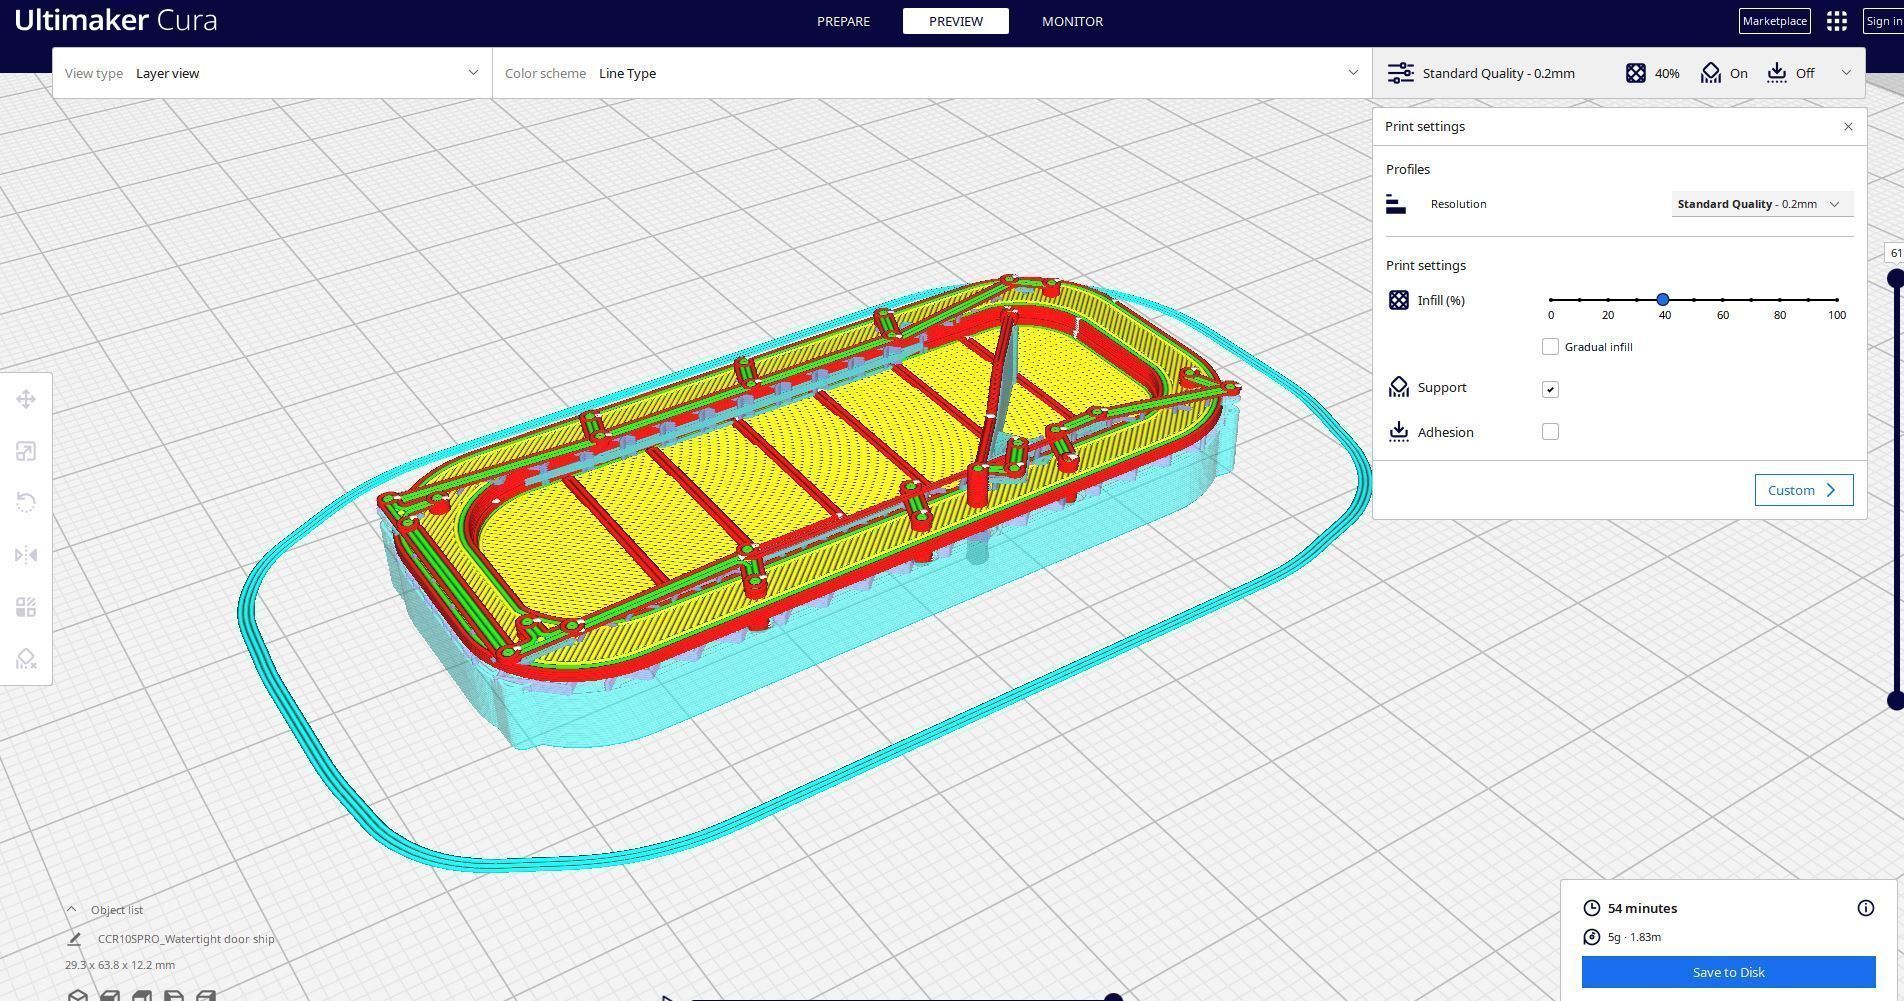The image size is (1904, 1001).
Task: Open print time details info icon
Action: coord(1866,908)
